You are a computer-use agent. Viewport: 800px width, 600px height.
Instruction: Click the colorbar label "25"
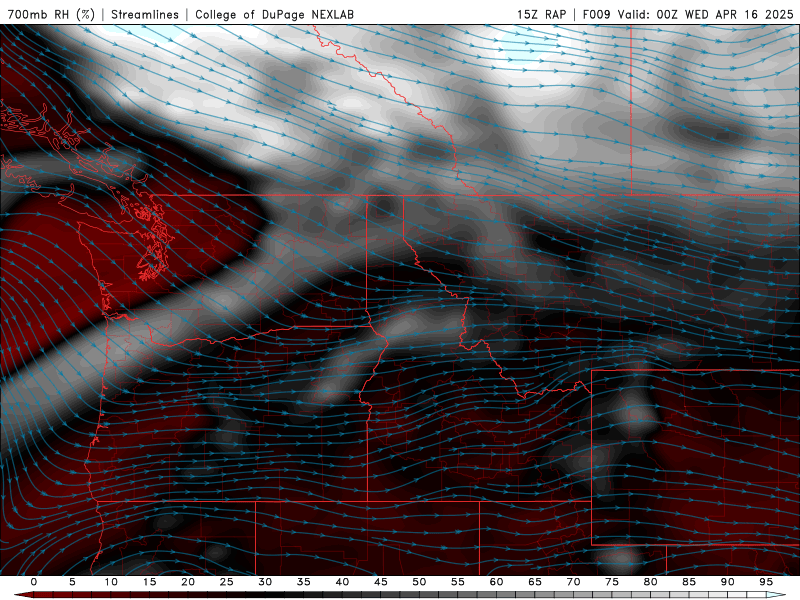[x=227, y=582]
